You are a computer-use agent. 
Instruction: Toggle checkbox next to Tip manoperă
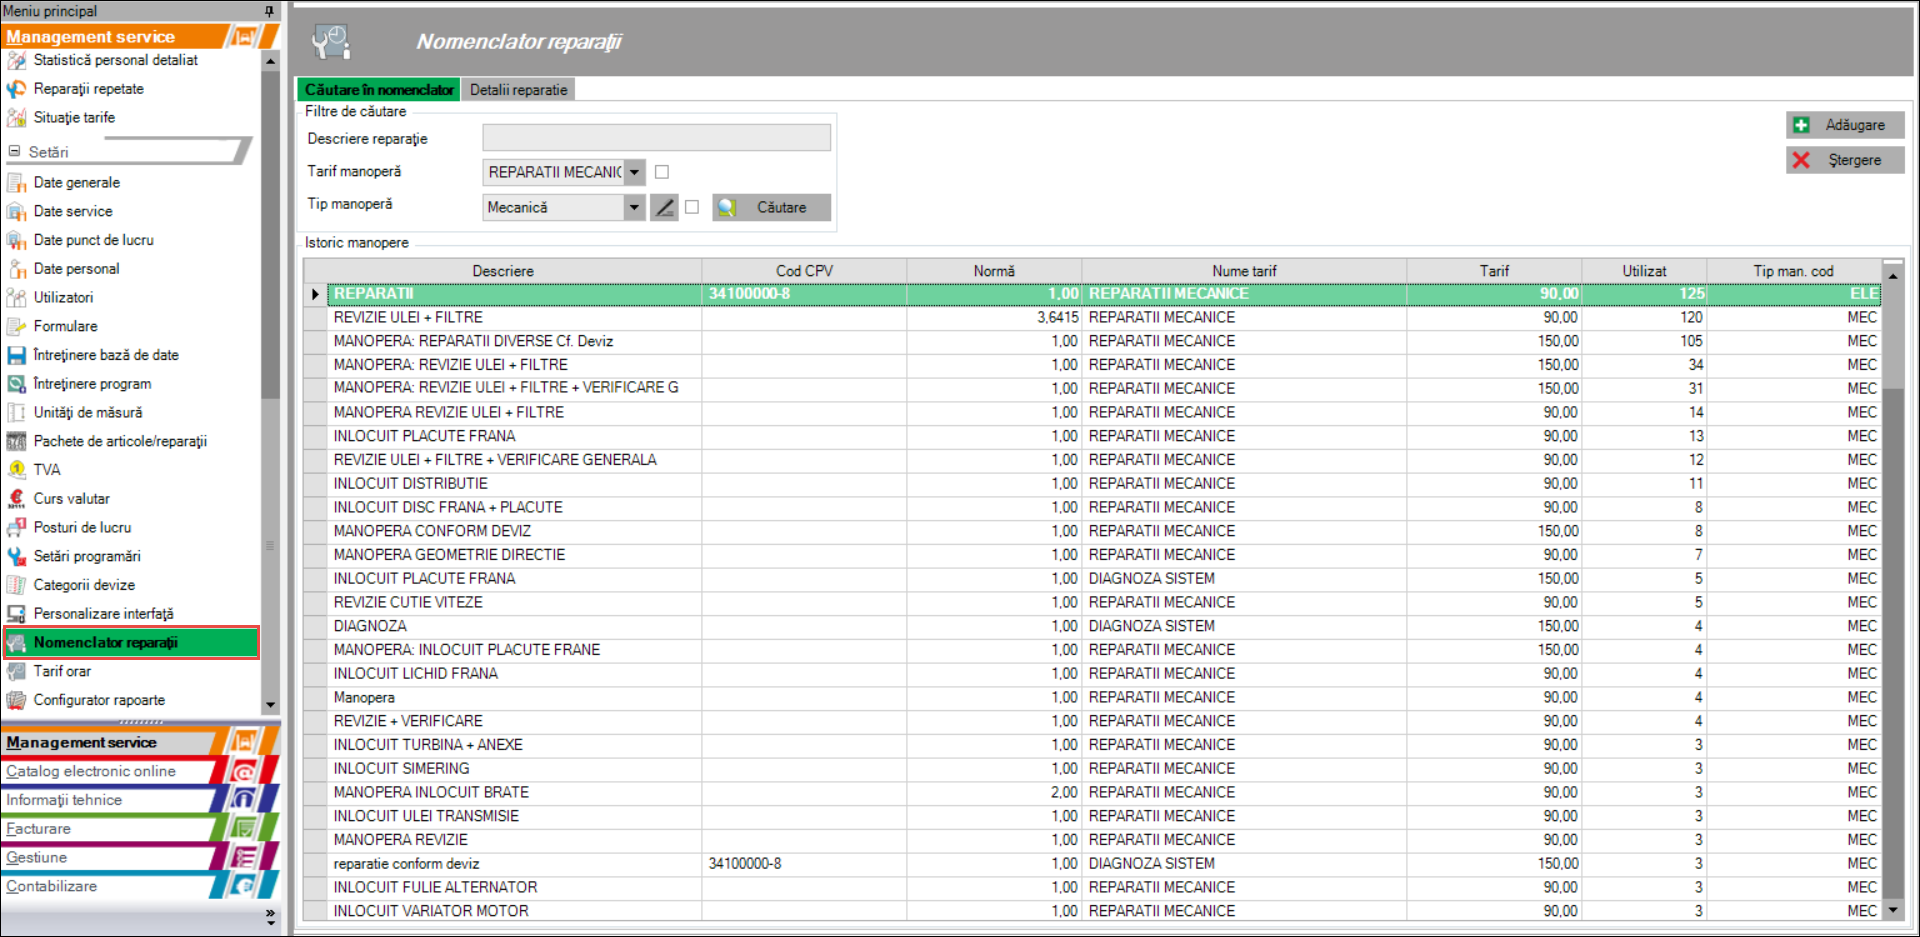[x=692, y=207]
